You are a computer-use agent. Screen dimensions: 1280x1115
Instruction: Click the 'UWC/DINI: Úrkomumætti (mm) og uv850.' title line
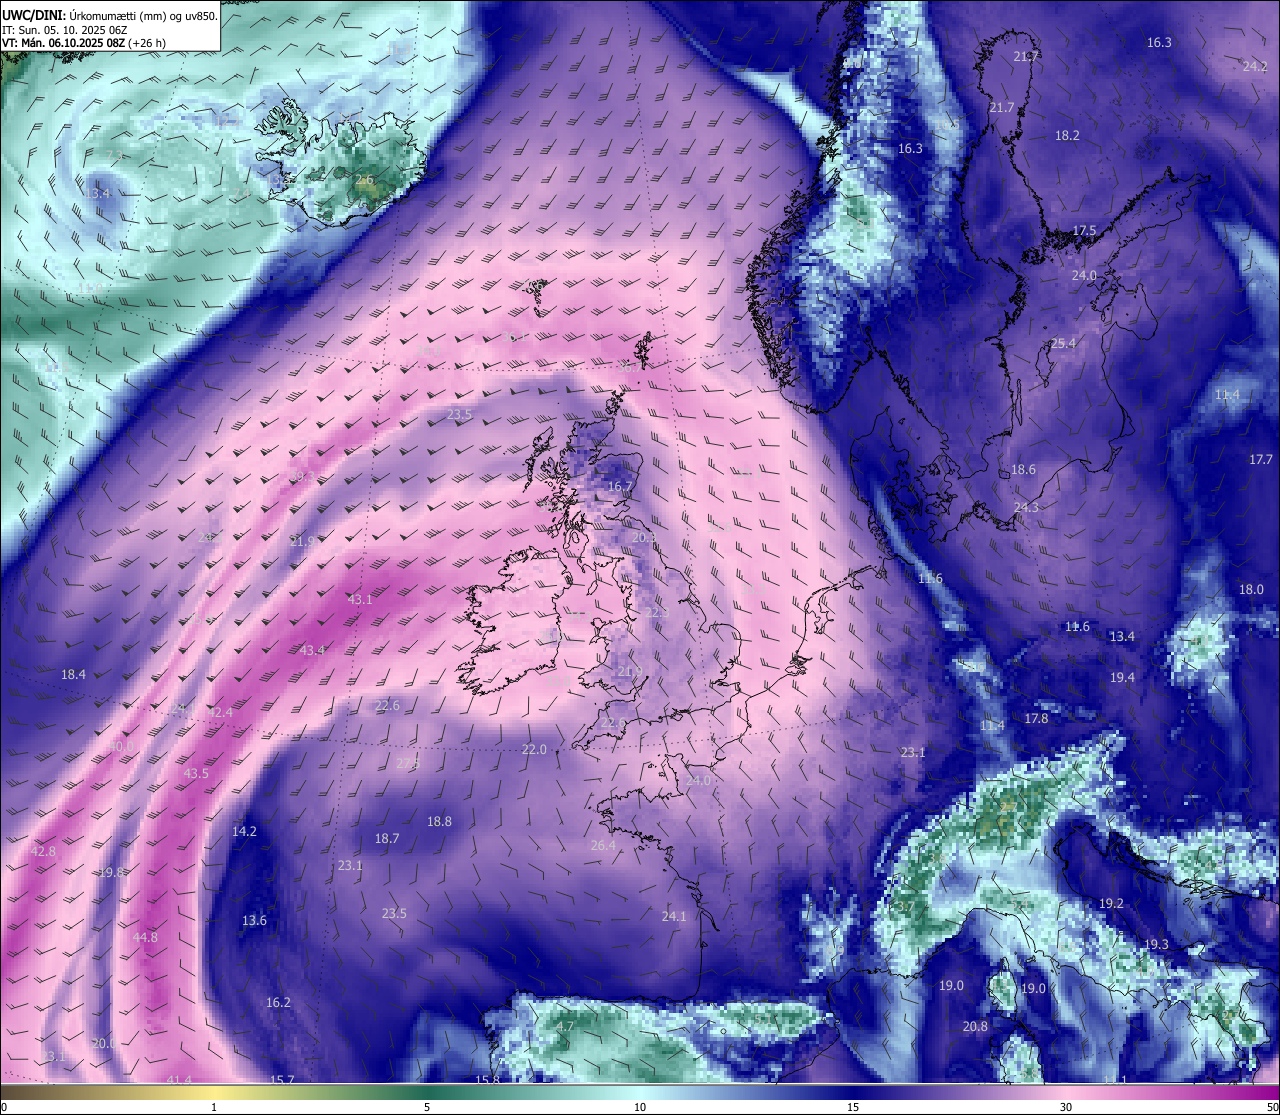(109, 15)
